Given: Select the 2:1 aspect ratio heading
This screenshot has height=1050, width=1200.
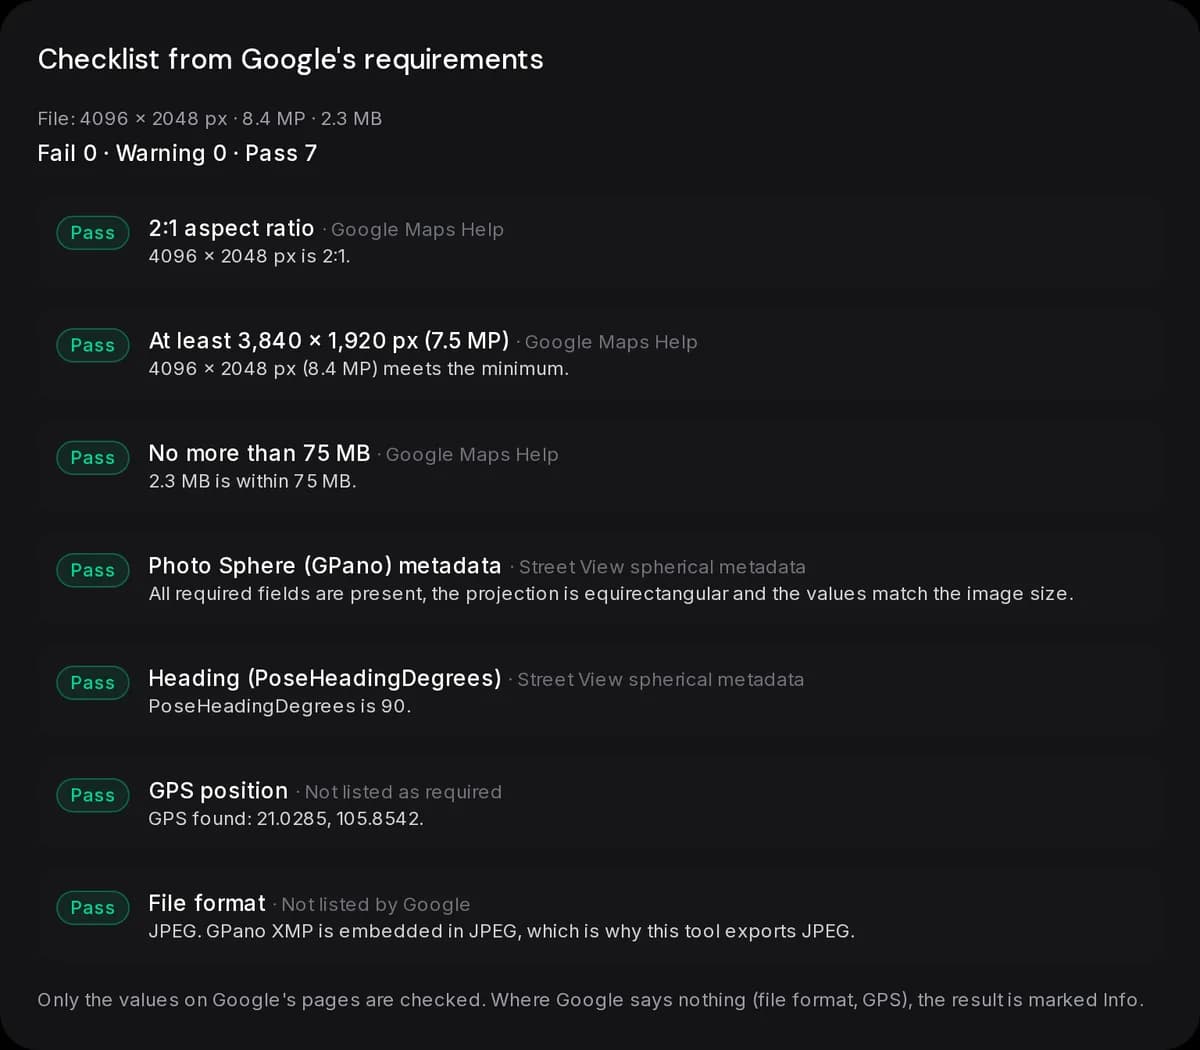Looking at the screenshot, I should pyautogui.click(x=231, y=229).
